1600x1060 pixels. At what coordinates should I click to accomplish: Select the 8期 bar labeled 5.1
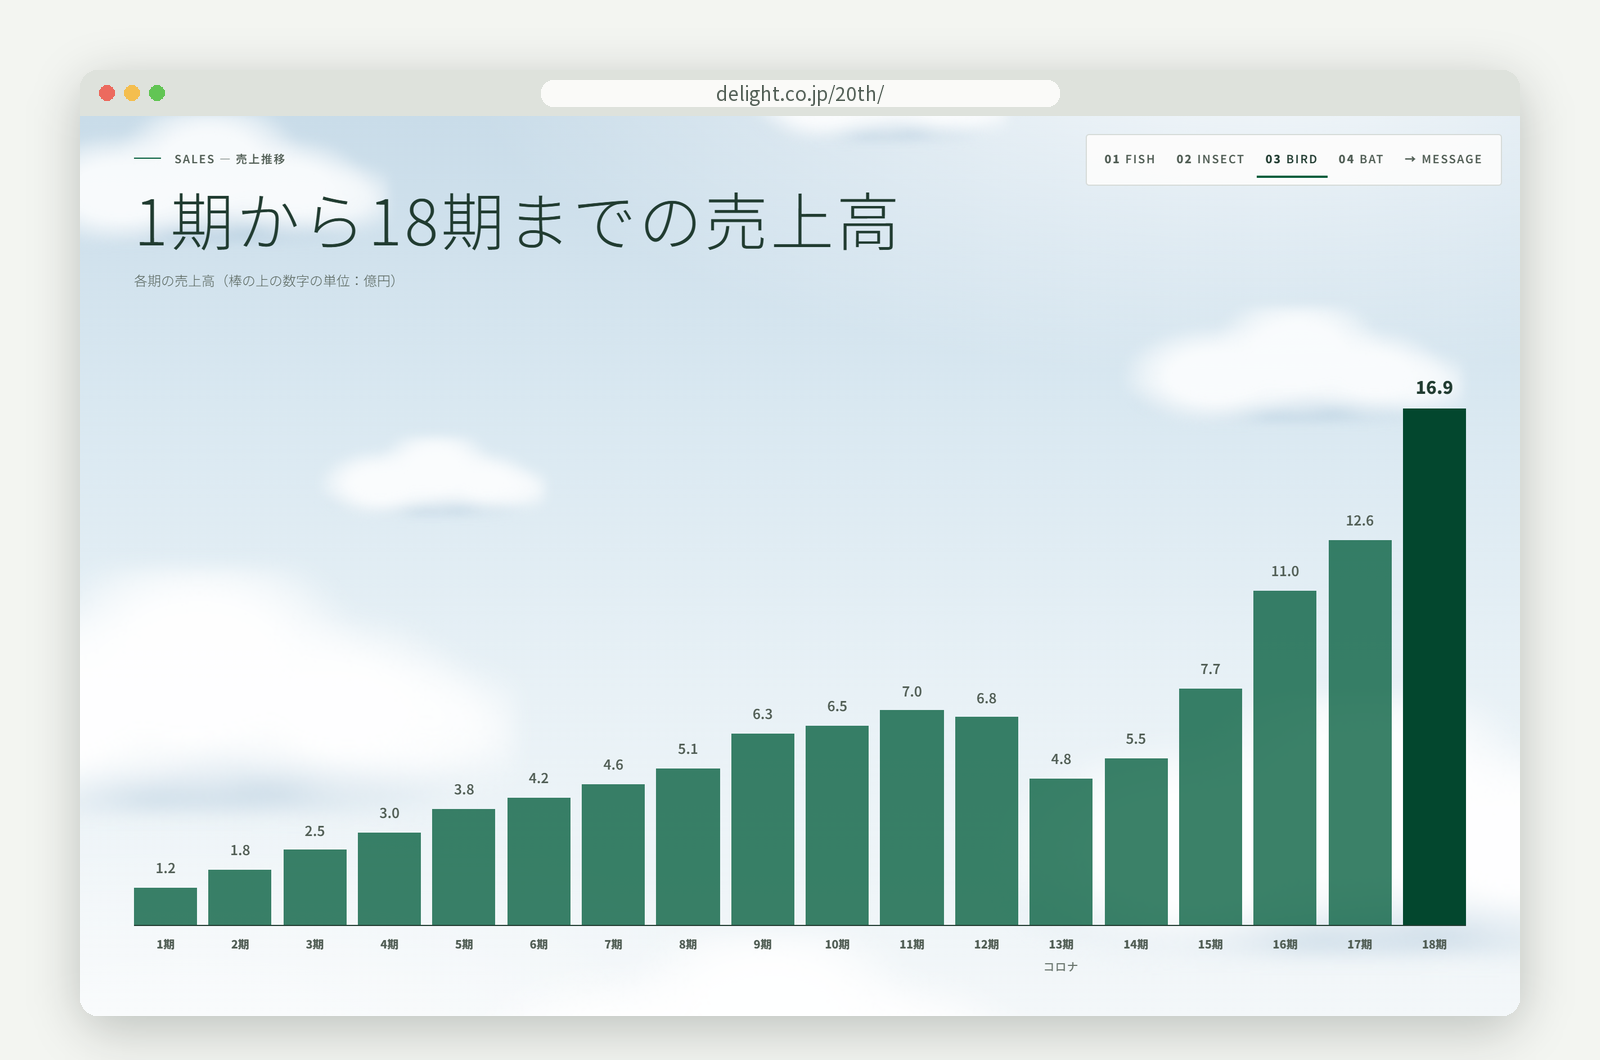(x=688, y=847)
